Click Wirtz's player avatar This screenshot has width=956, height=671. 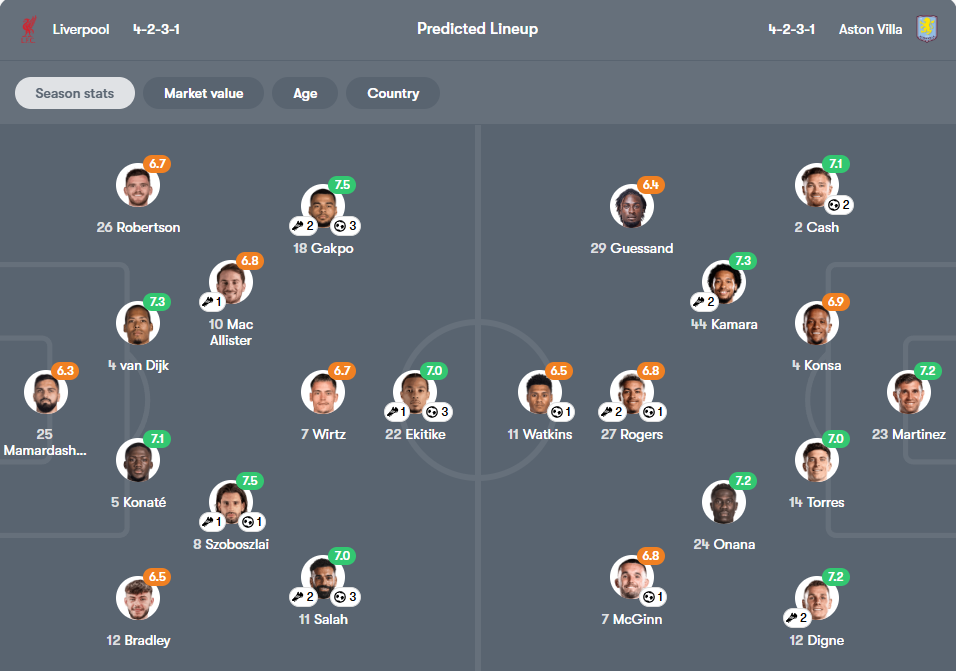click(322, 393)
